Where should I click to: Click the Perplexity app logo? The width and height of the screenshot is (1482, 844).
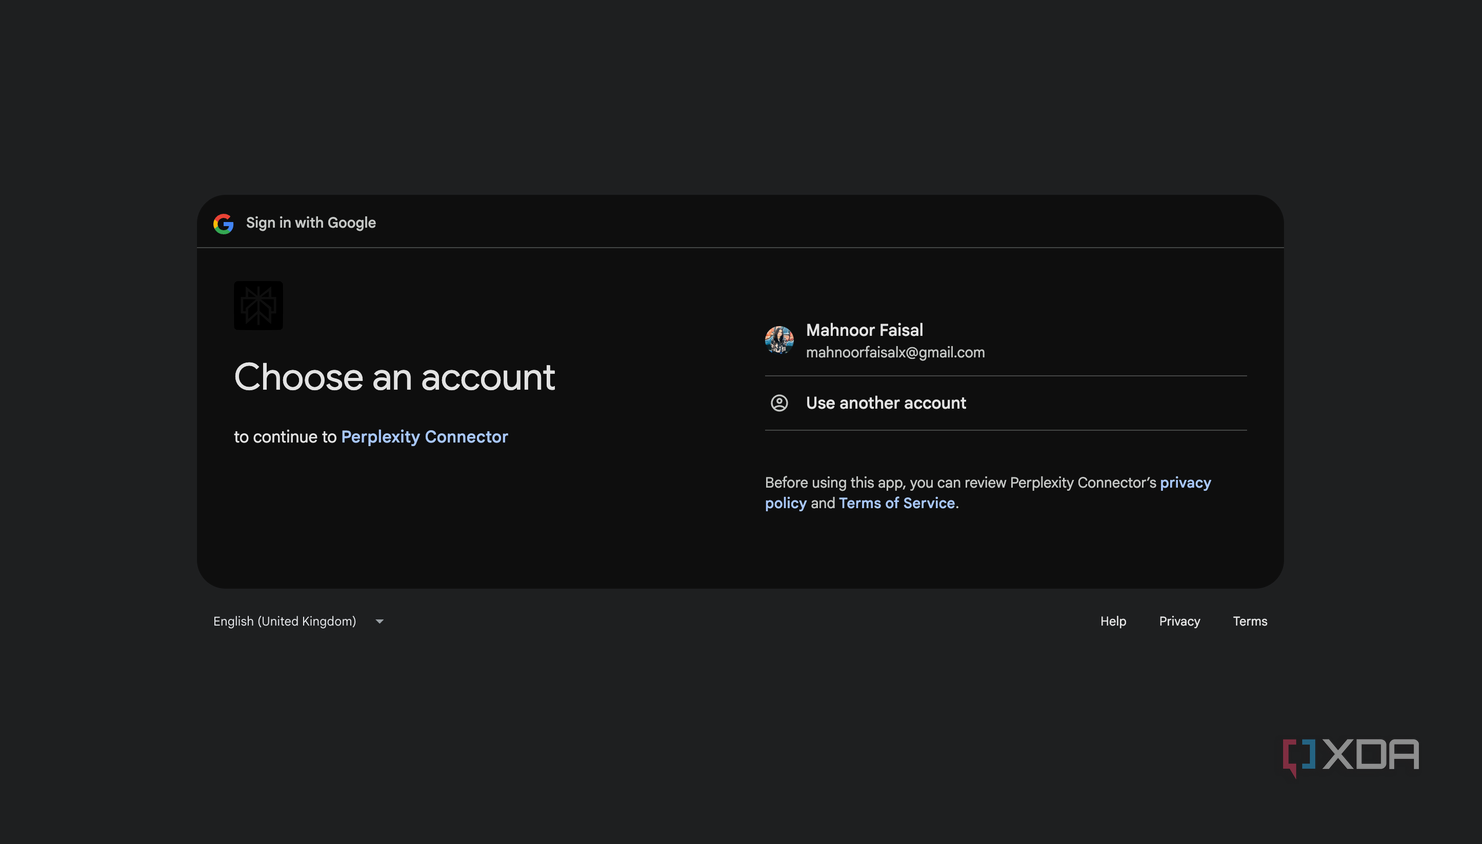258,305
